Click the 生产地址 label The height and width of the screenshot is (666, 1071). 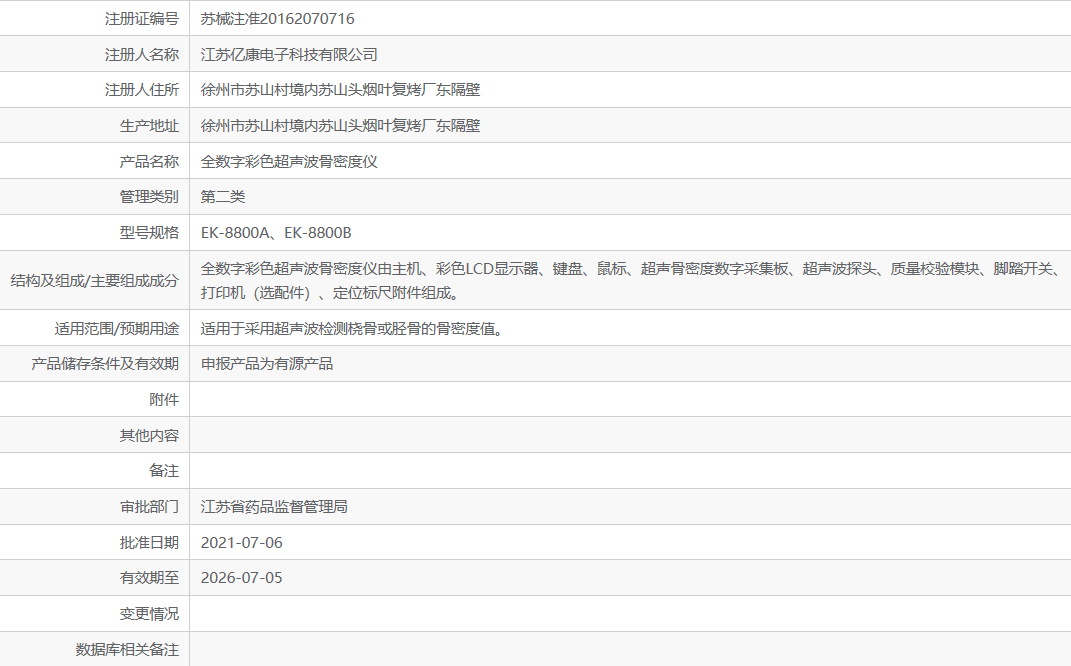(x=149, y=126)
